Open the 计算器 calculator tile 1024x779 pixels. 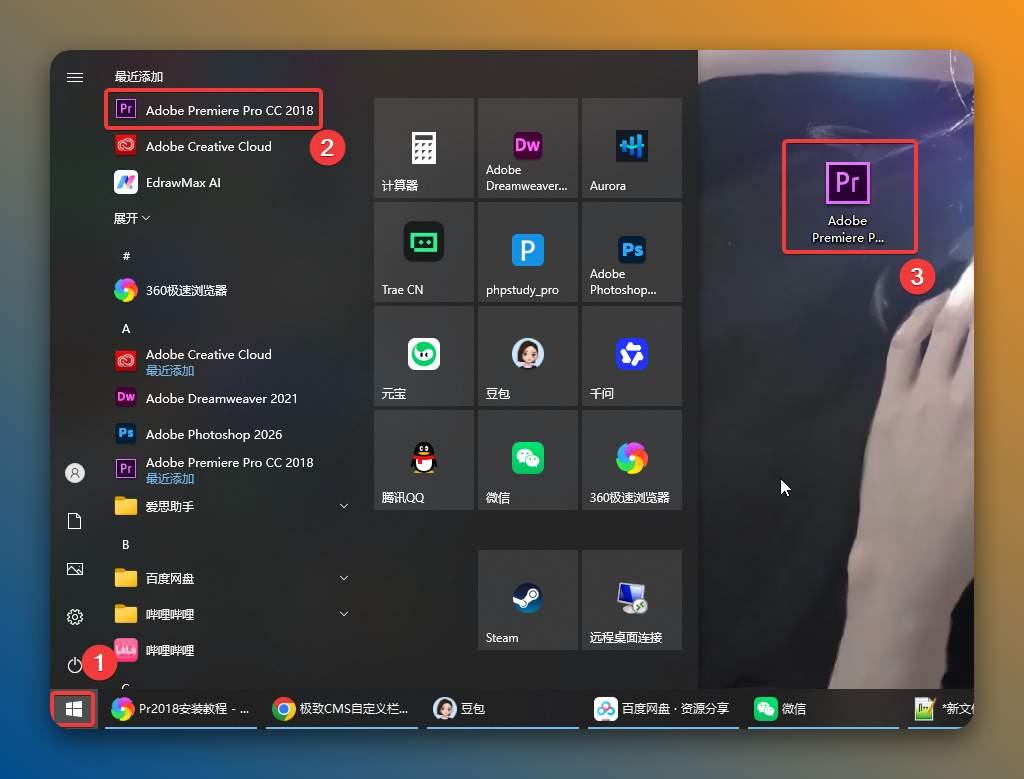pos(424,148)
